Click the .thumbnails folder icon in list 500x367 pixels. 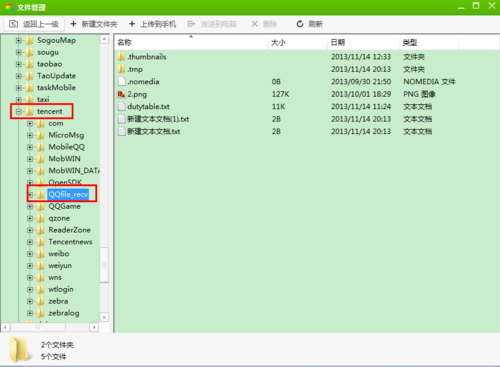121,57
